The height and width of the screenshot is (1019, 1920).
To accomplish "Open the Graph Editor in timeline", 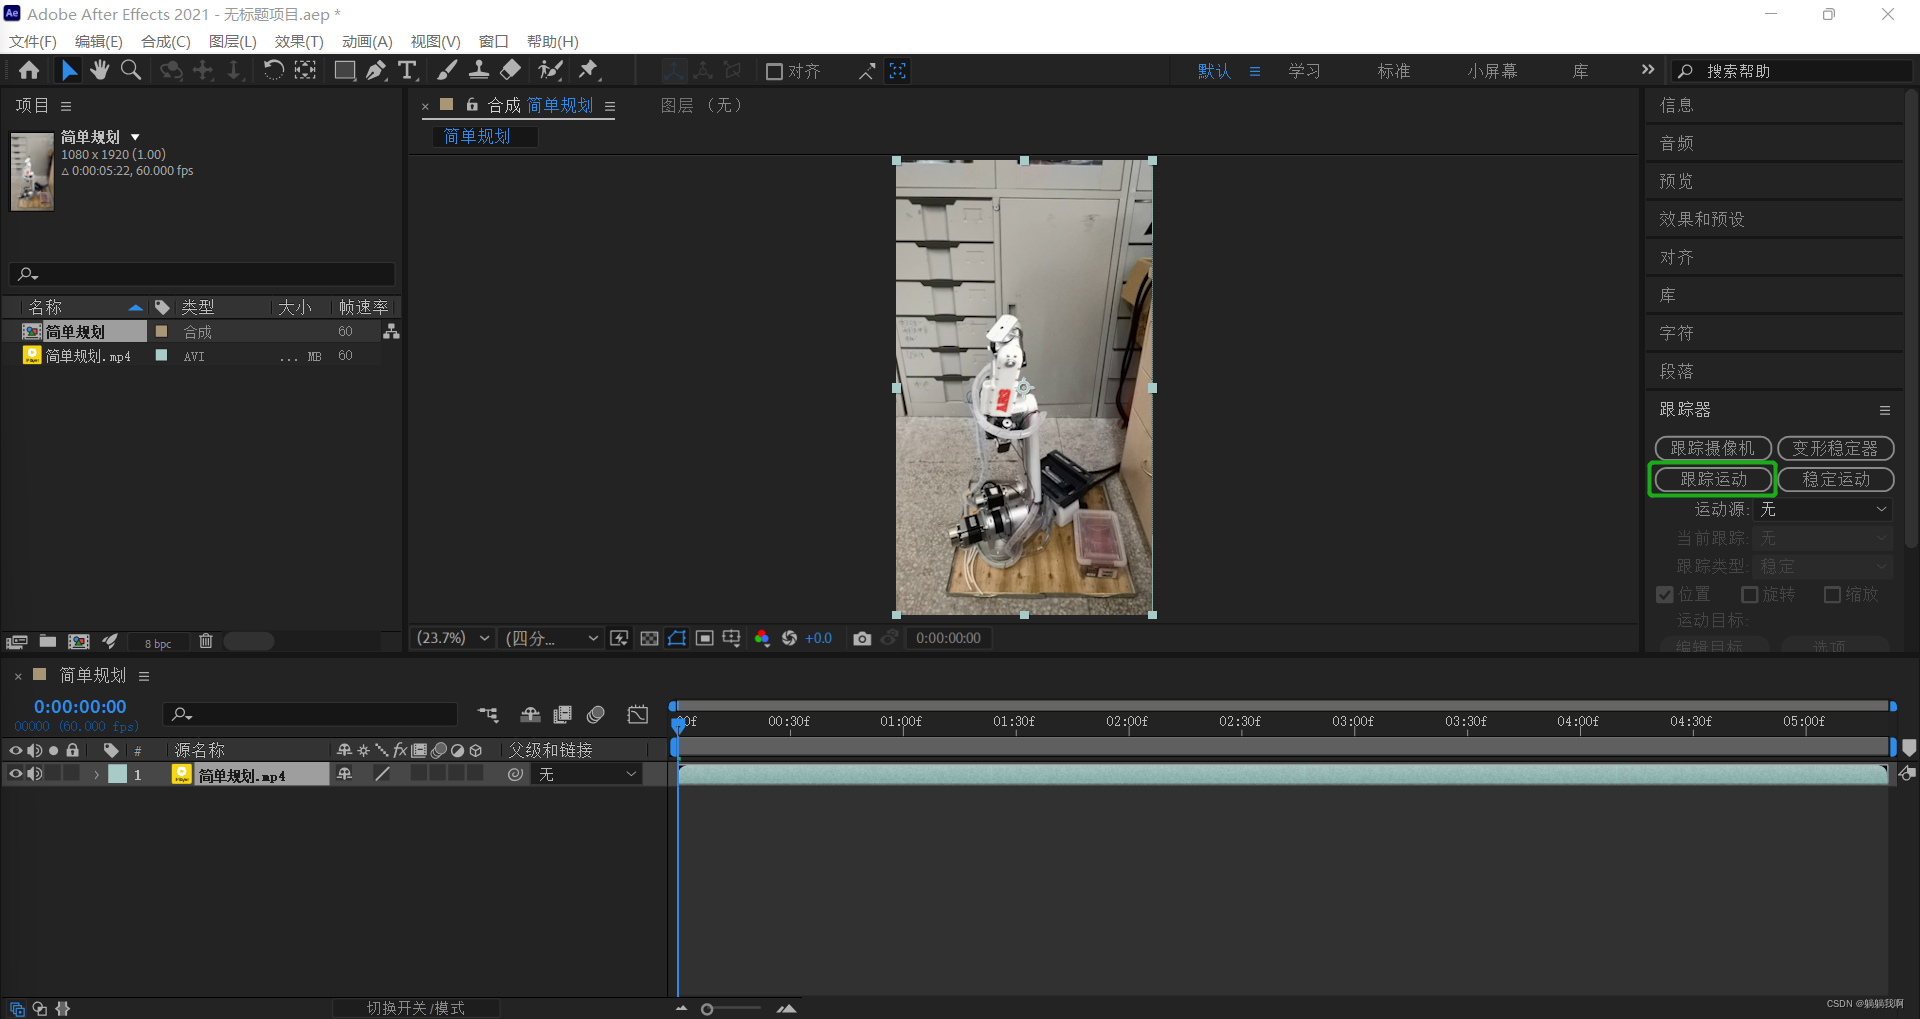I will coord(638,714).
